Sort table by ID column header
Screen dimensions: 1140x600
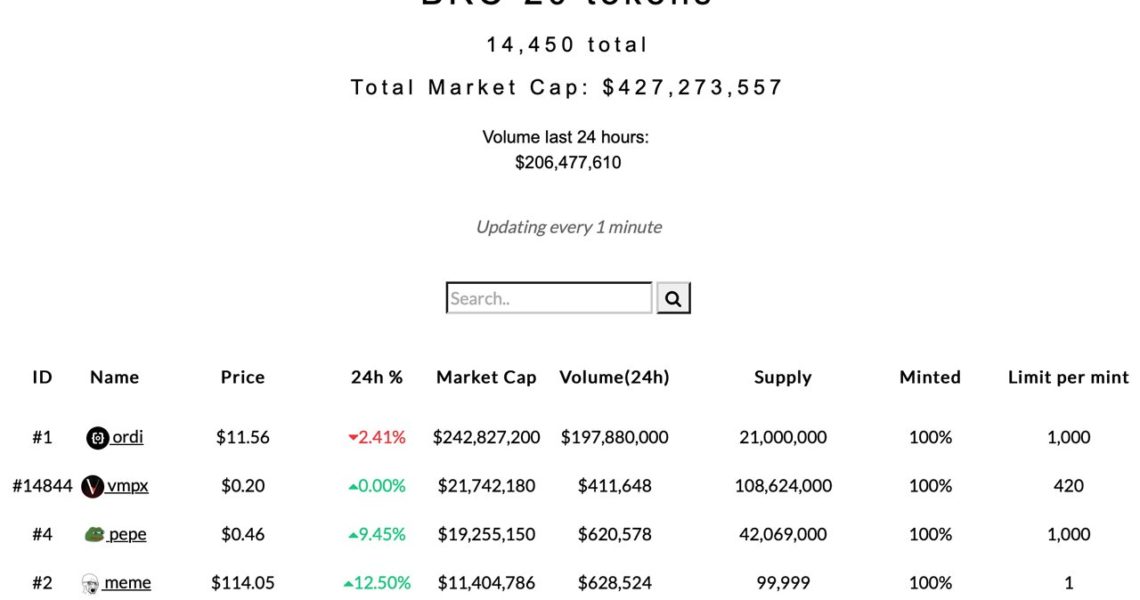tap(42, 377)
